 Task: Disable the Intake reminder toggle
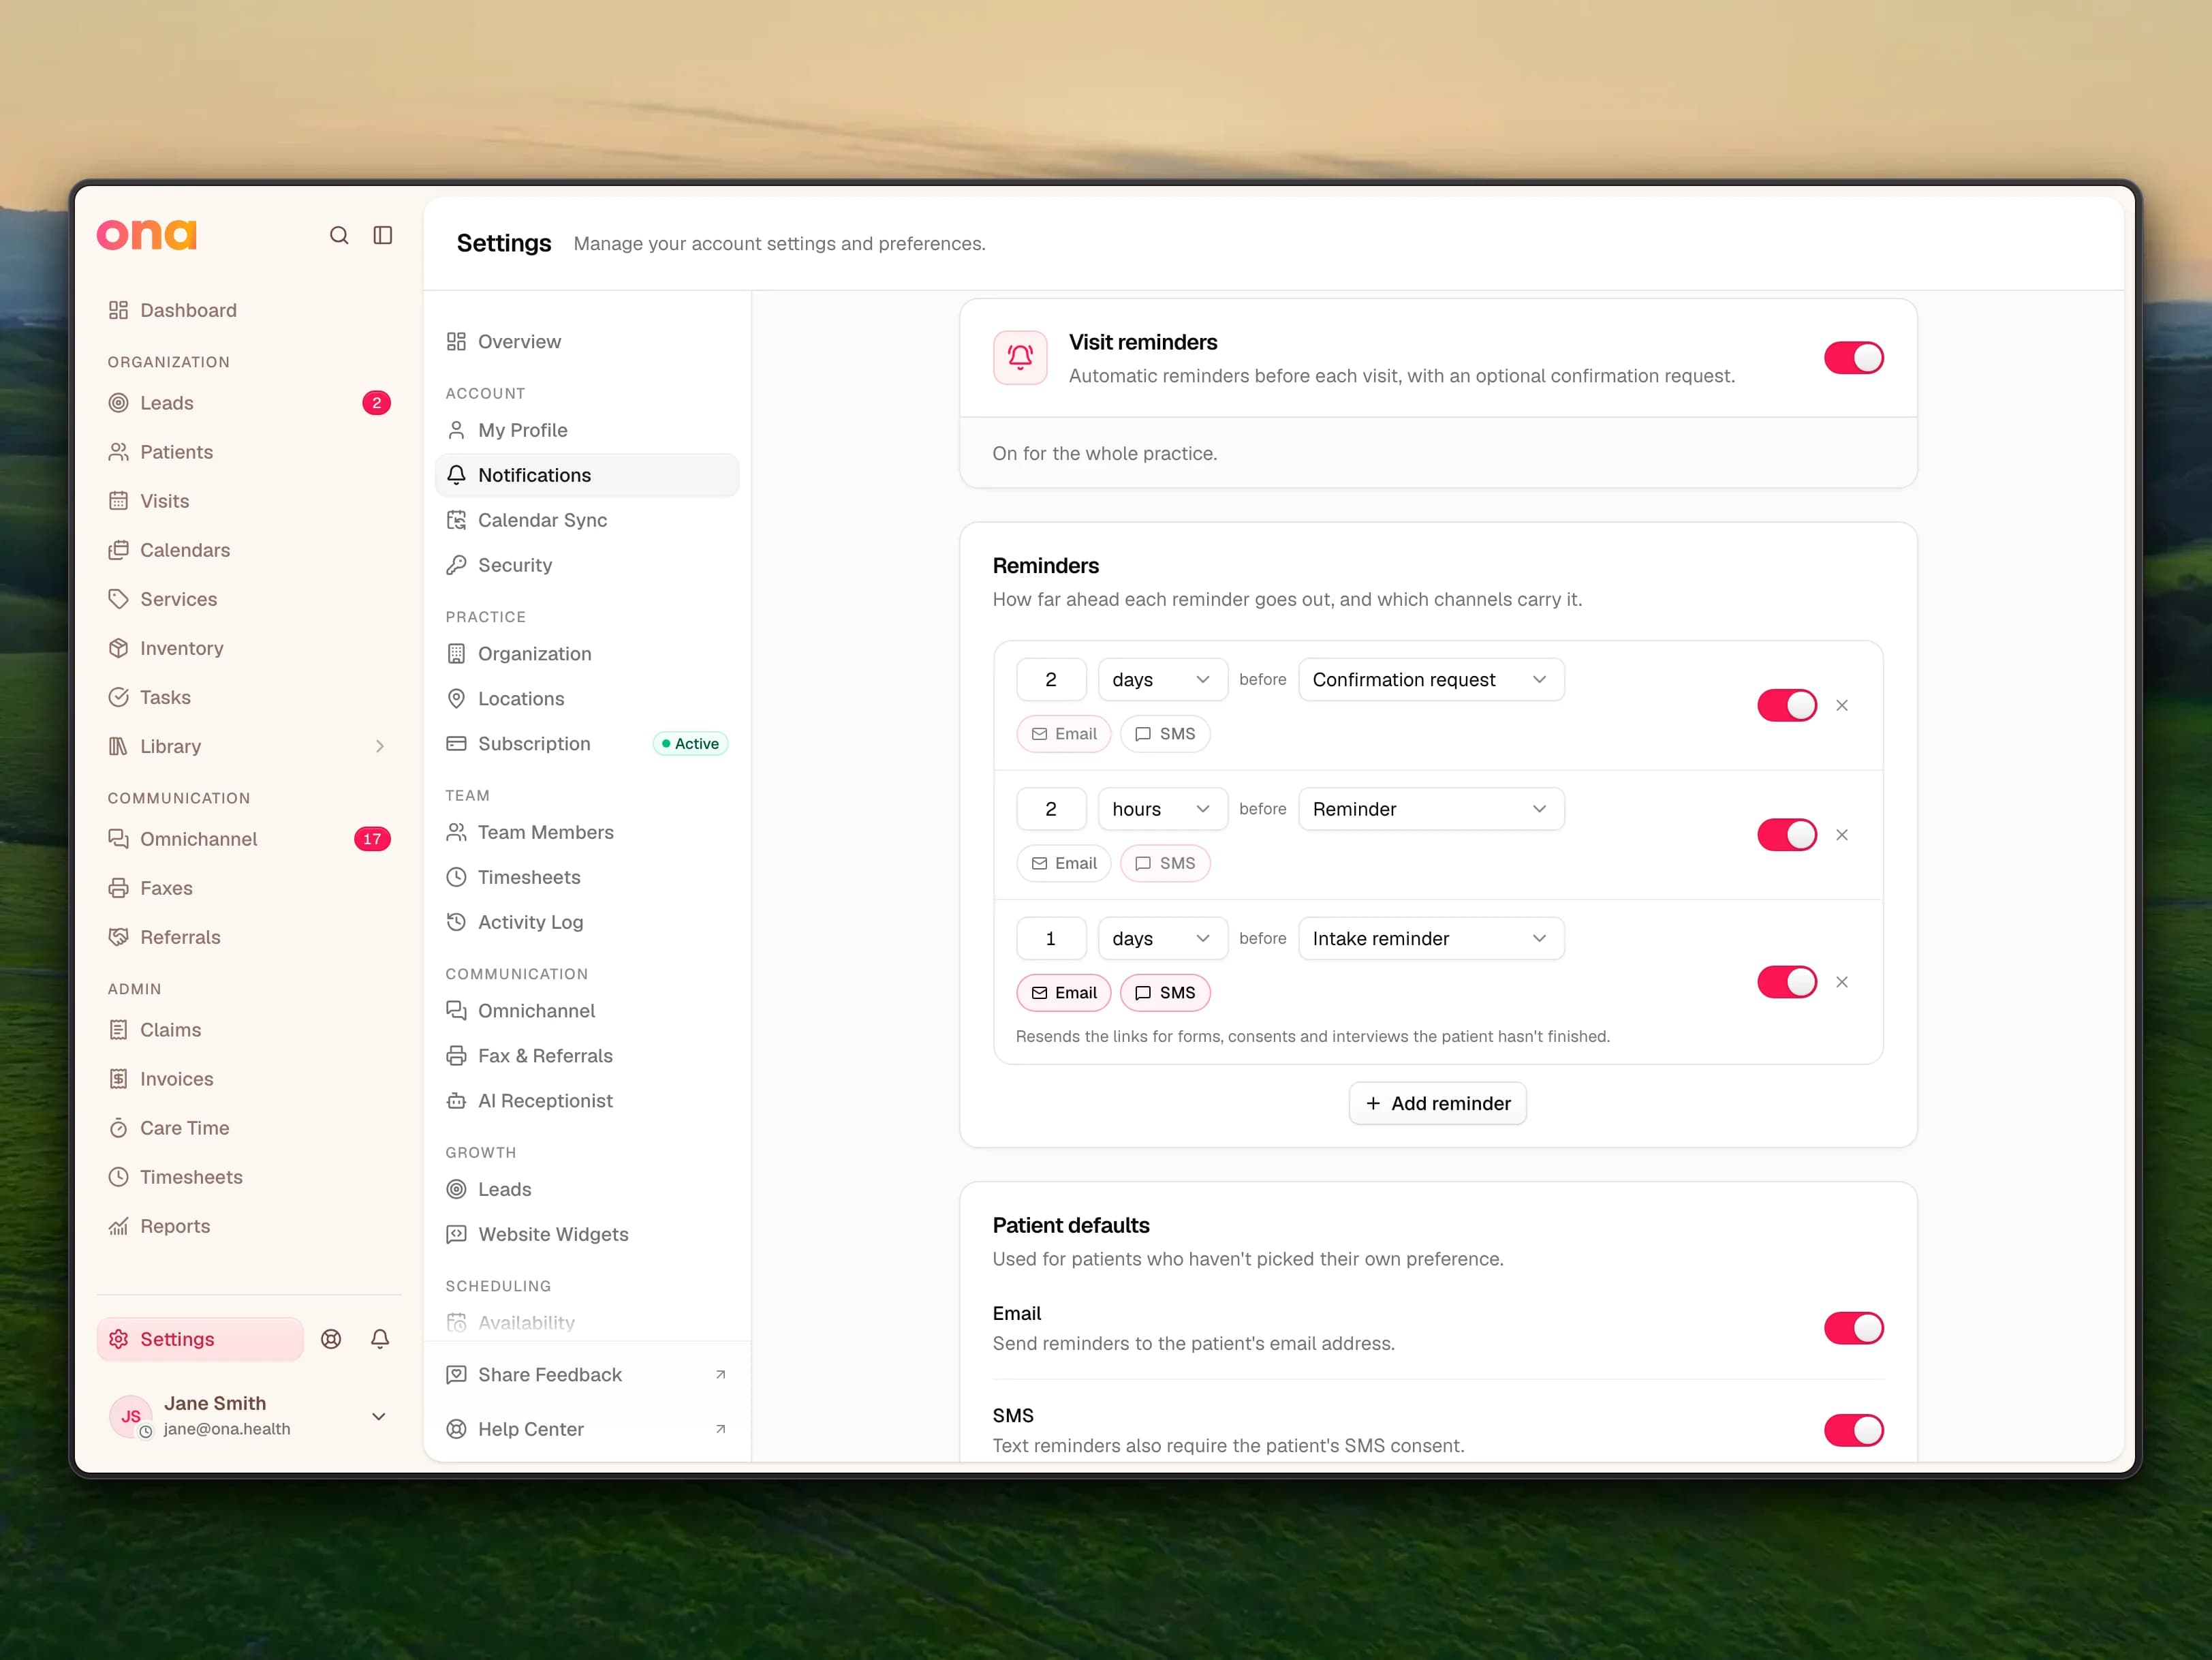[1787, 982]
